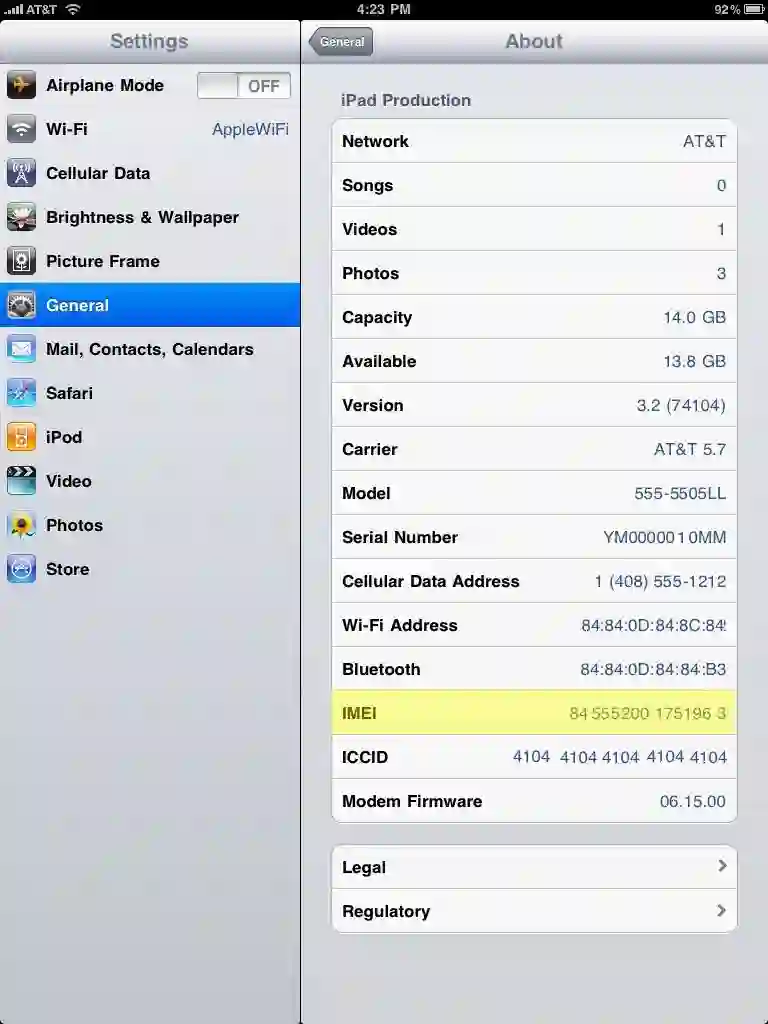Viewport: 768px width, 1024px height.
Task: Tap the 13.8 GB available value
Action: click(694, 361)
